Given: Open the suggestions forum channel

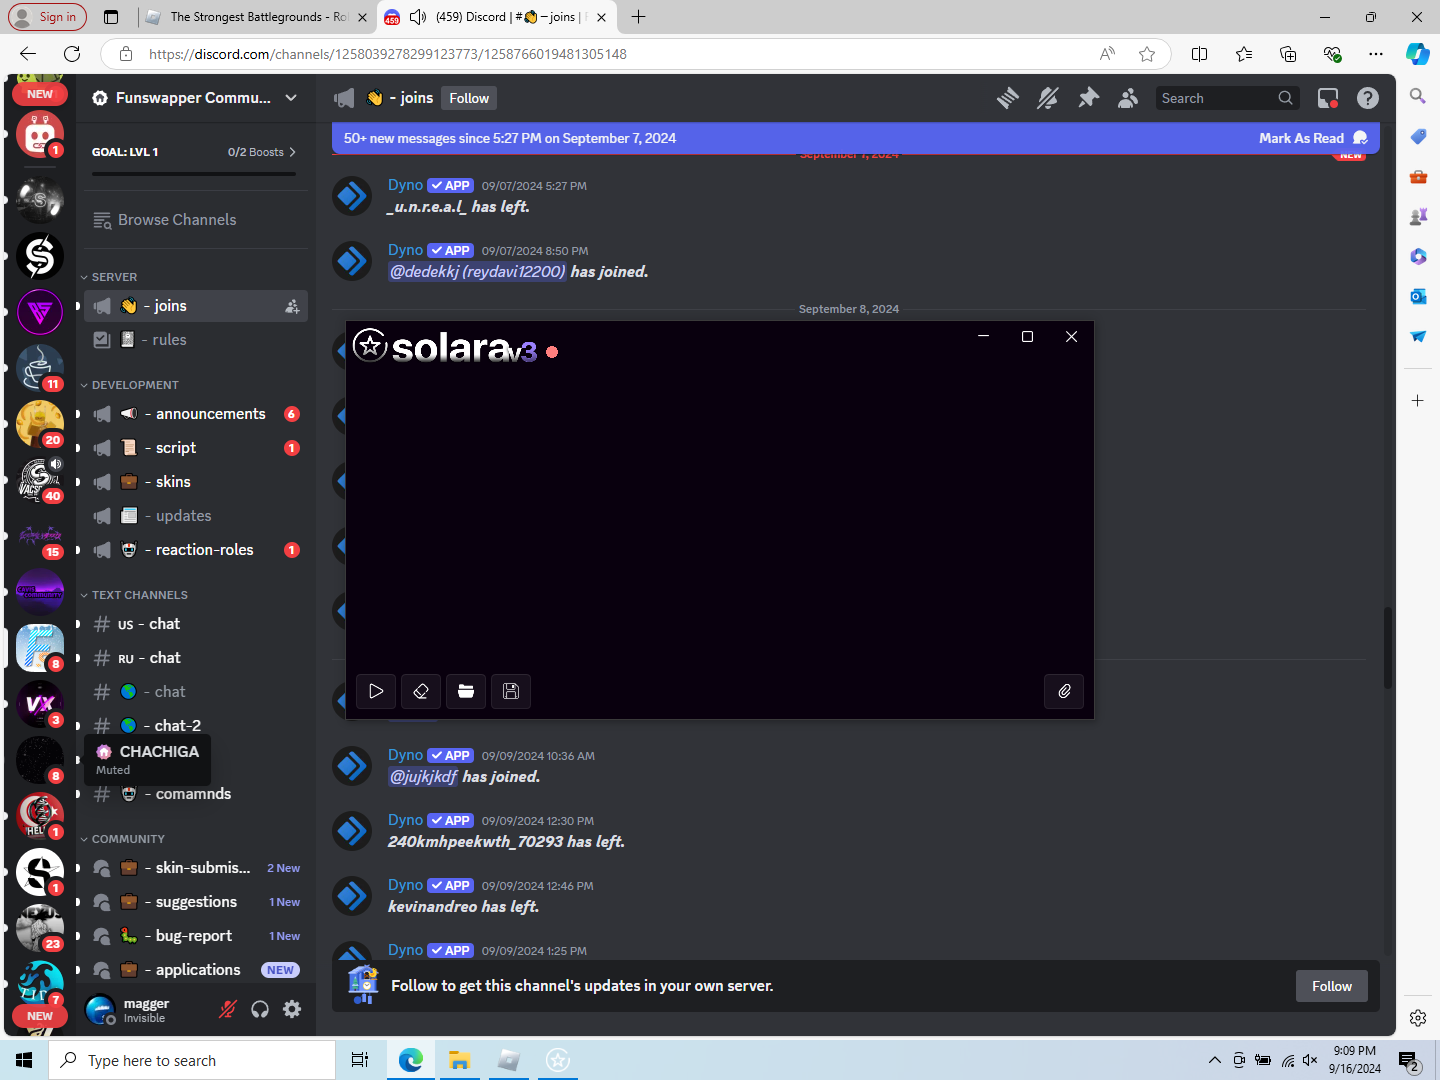Looking at the screenshot, I should (196, 902).
